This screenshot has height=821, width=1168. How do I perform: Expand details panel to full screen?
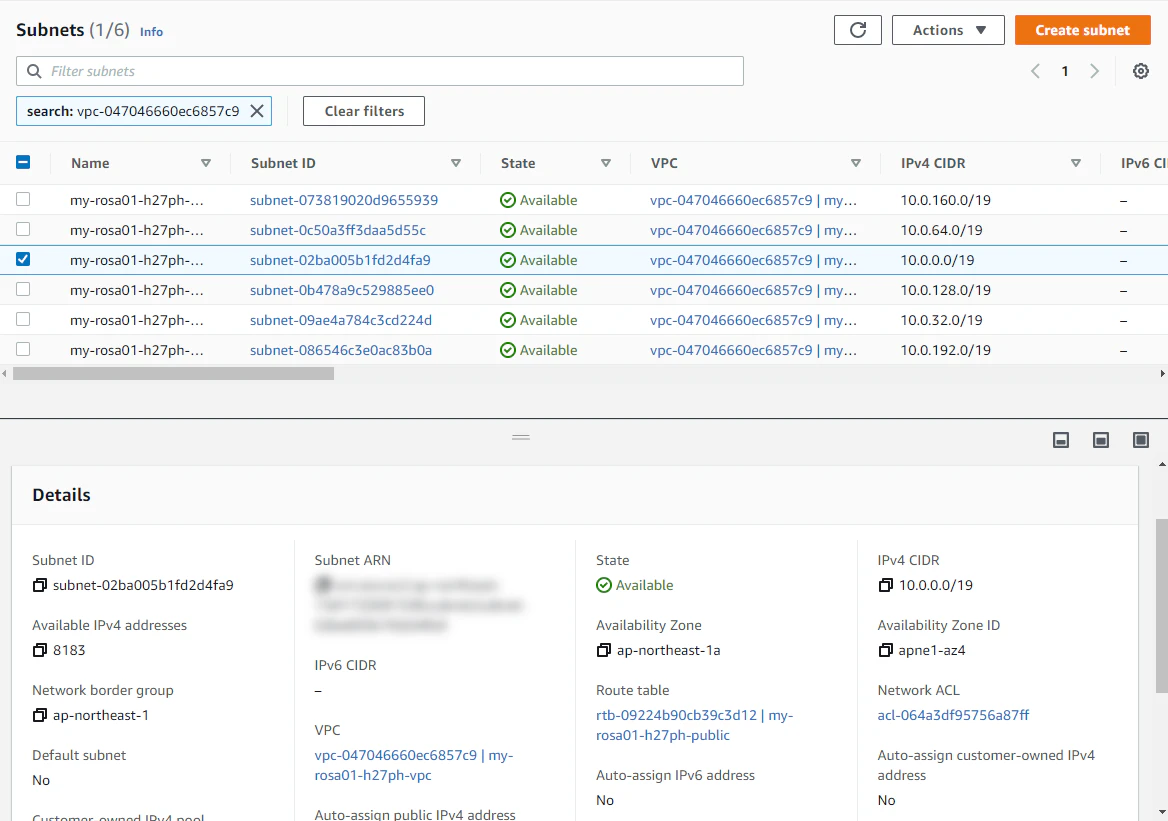pyautogui.click(x=1140, y=440)
